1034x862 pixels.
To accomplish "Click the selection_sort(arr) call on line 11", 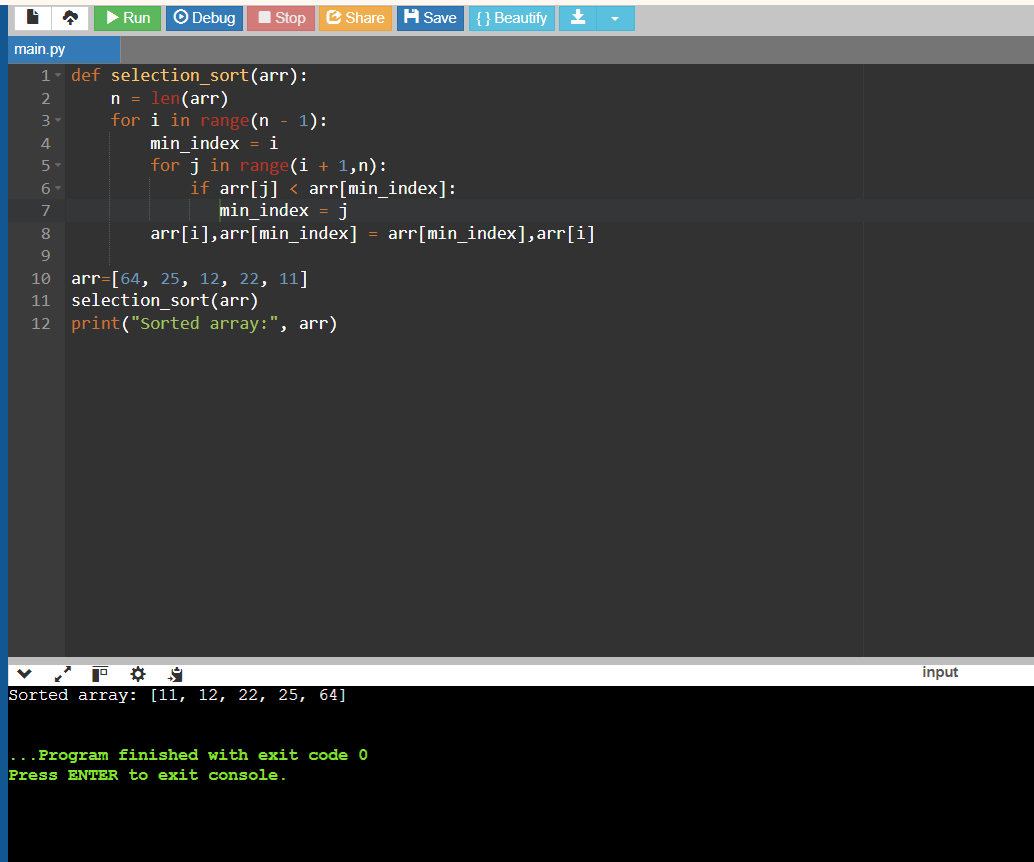I will point(164,301).
